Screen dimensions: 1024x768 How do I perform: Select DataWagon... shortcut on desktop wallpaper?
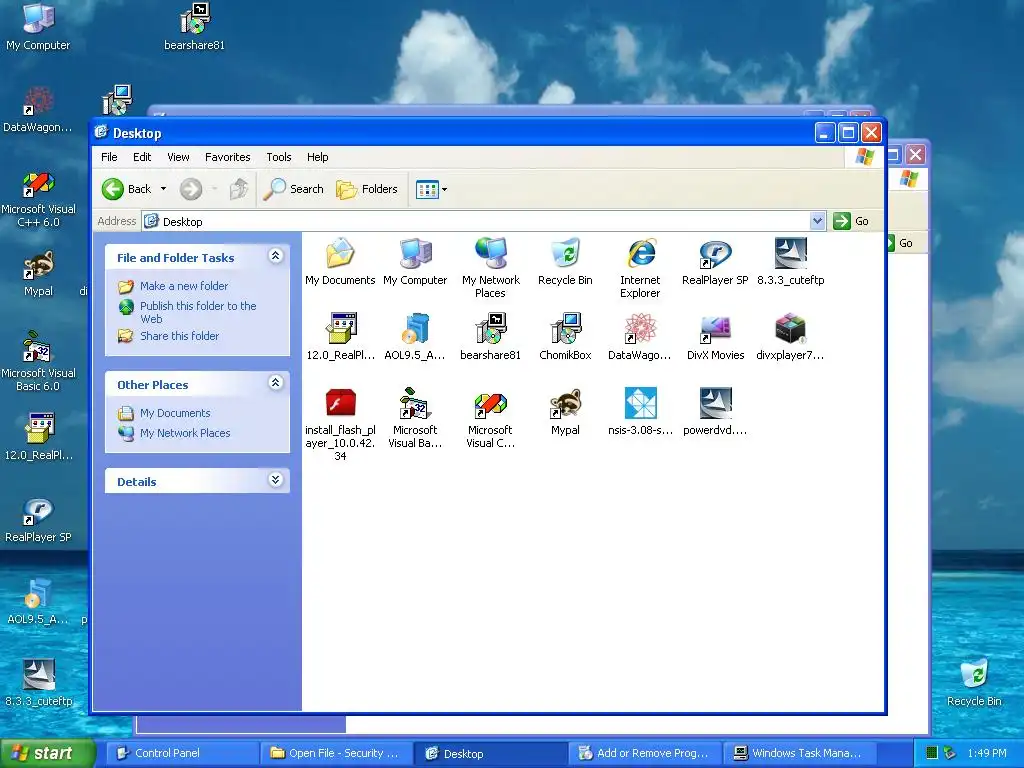(38, 110)
